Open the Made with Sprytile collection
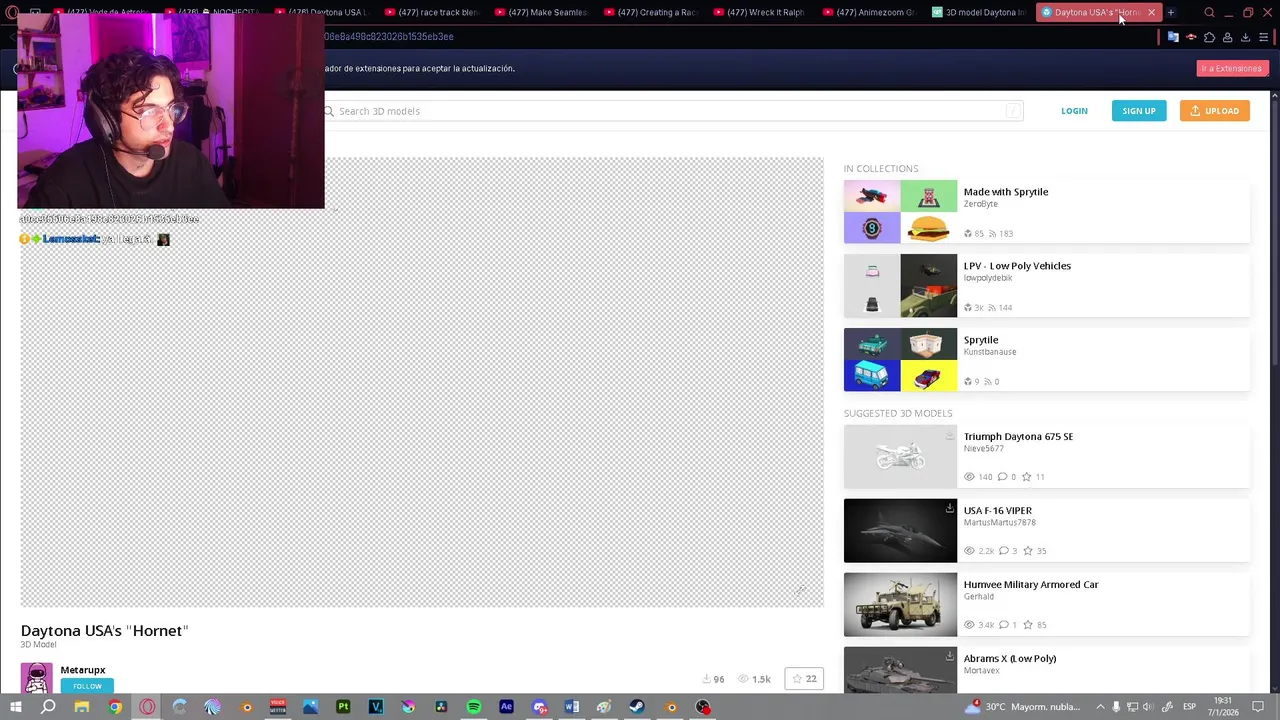 coord(1006,192)
